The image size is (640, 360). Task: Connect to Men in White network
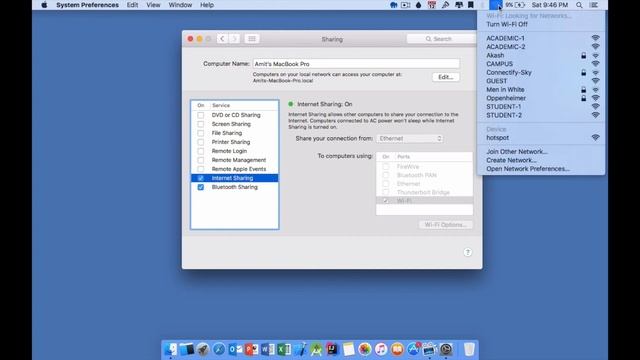pyautogui.click(x=541, y=89)
